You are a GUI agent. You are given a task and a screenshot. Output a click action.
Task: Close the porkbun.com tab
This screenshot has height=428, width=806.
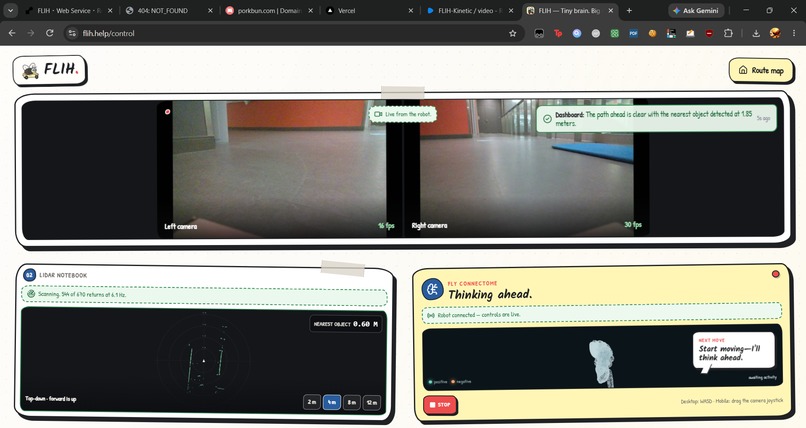[x=310, y=10]
